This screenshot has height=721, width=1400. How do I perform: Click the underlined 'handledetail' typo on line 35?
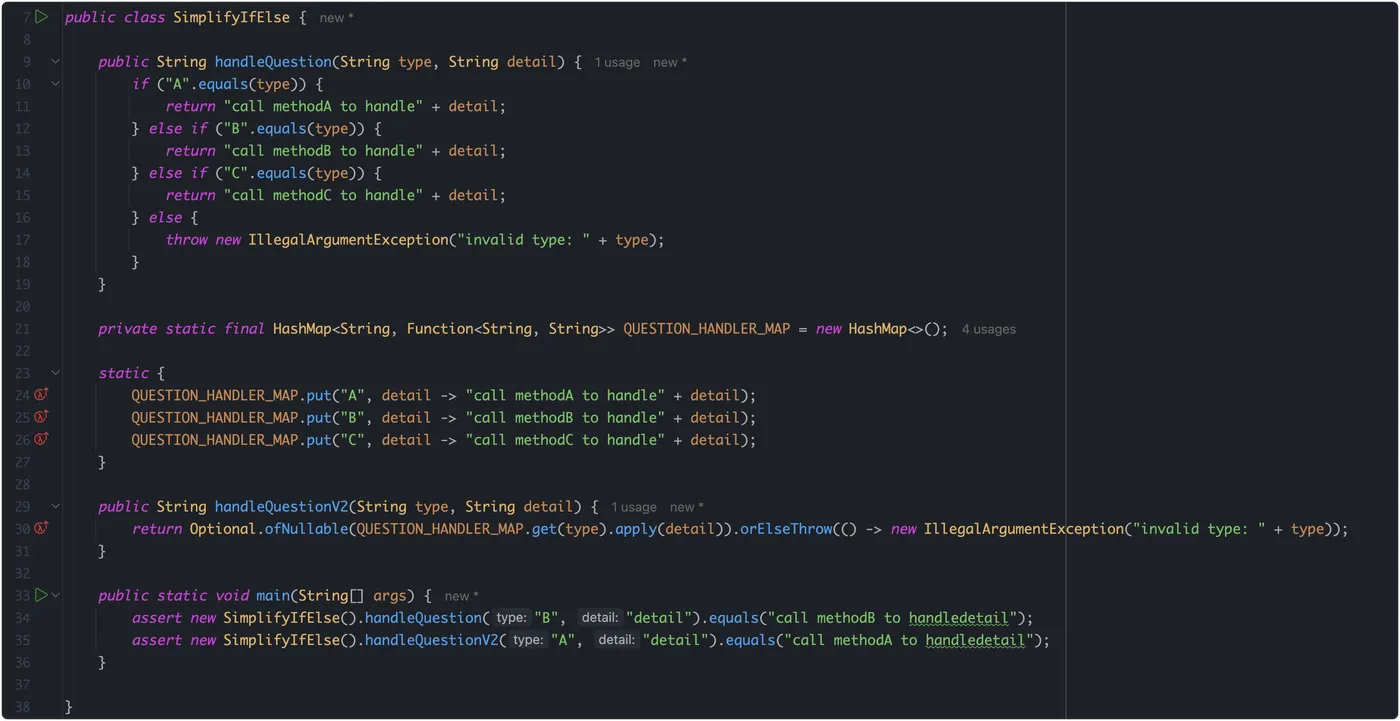[976, 640]
